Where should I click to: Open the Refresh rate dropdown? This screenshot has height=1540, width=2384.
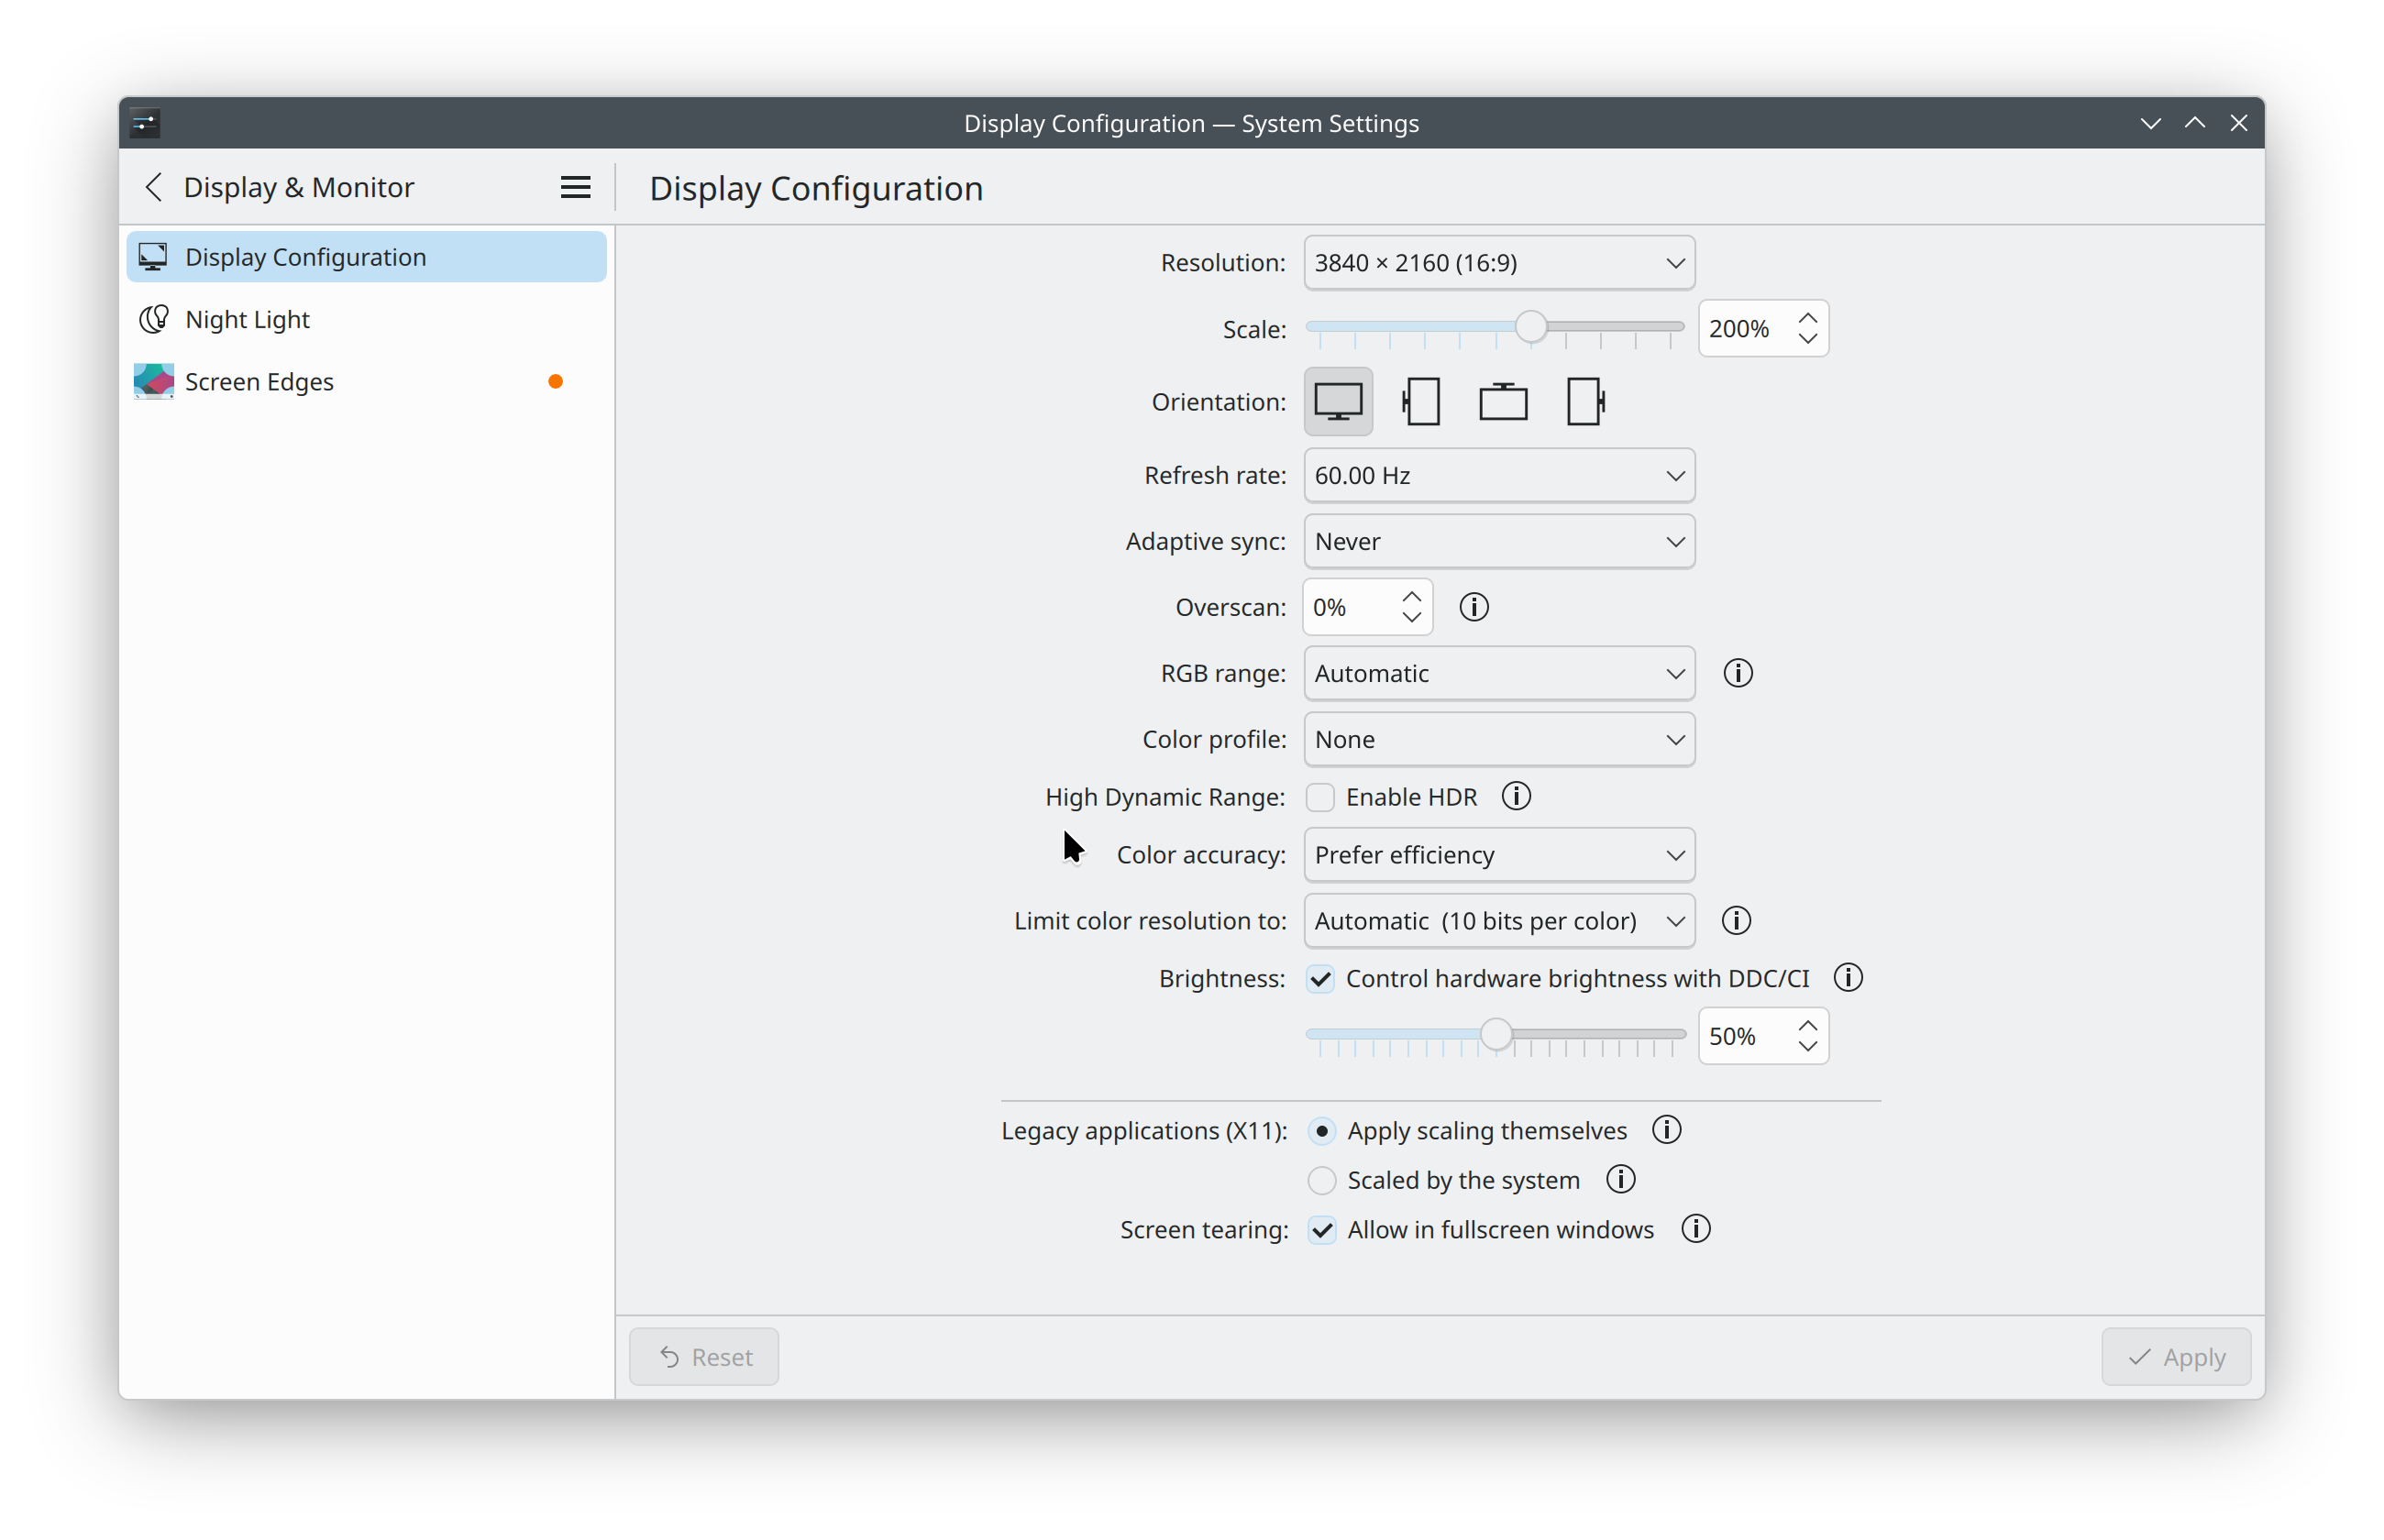click(1498, 475)
